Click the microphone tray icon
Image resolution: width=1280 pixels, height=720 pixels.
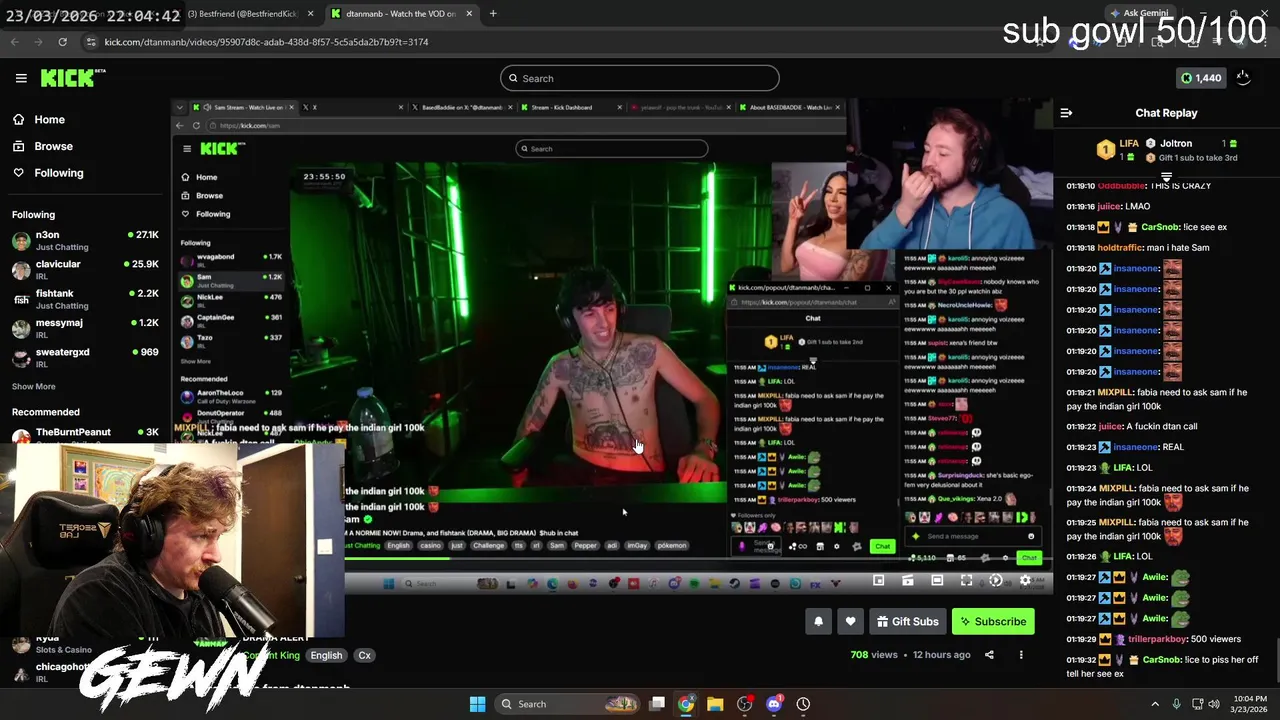[1176, 704]
